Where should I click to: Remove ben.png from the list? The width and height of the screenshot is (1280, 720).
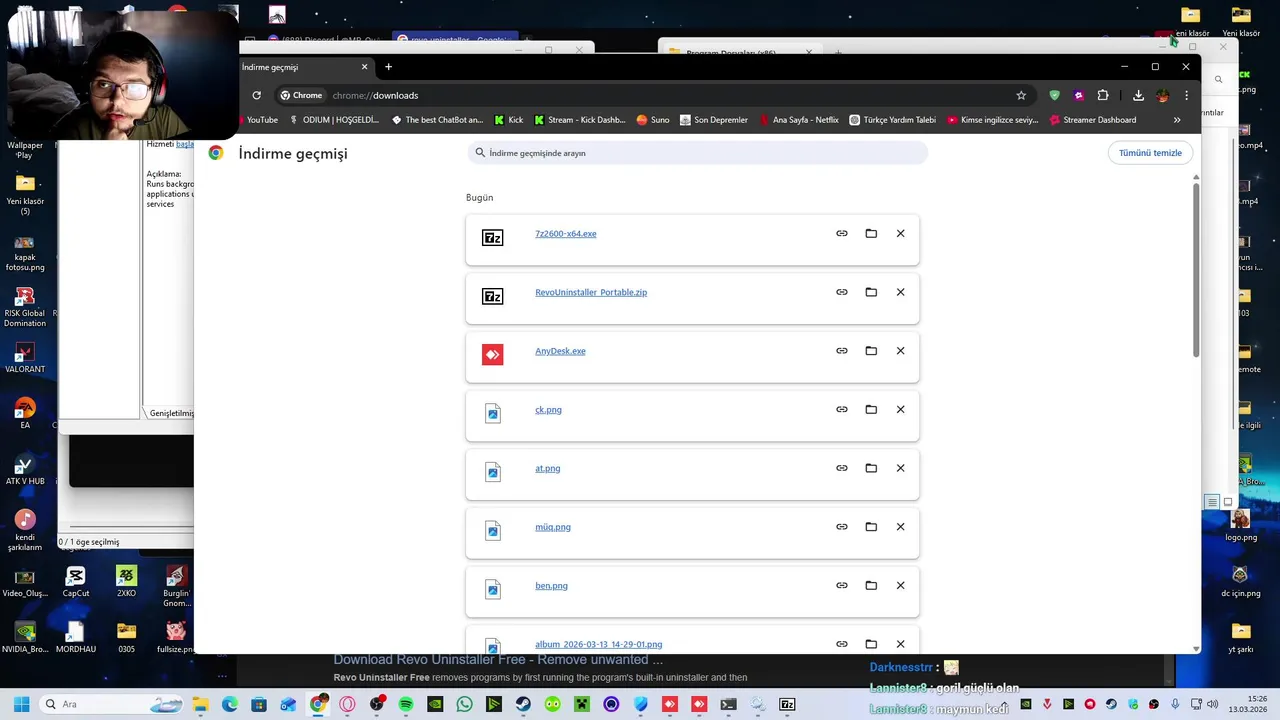(900, 585)
